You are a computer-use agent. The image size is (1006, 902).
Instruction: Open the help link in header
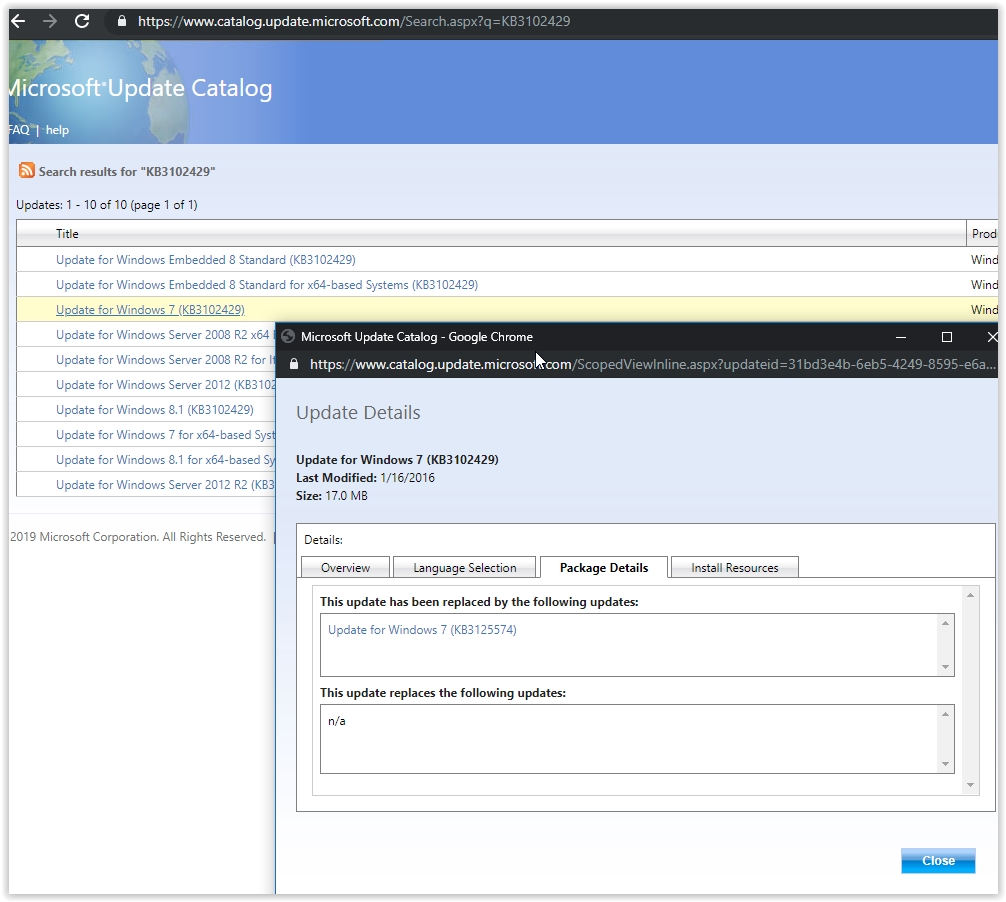(57, 130)
